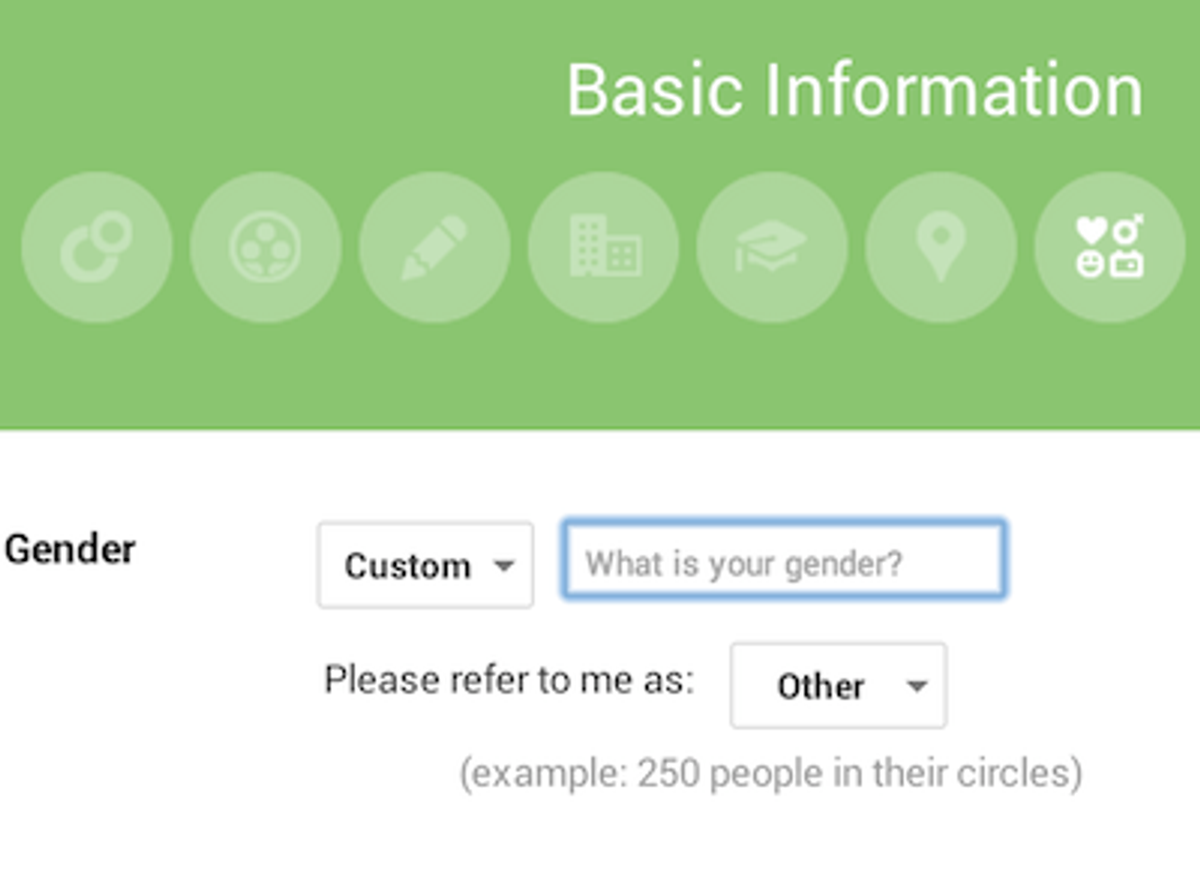Click the arrow next to Other
Viewport: 1200px width, 882px height.
[x=916, y=686]
